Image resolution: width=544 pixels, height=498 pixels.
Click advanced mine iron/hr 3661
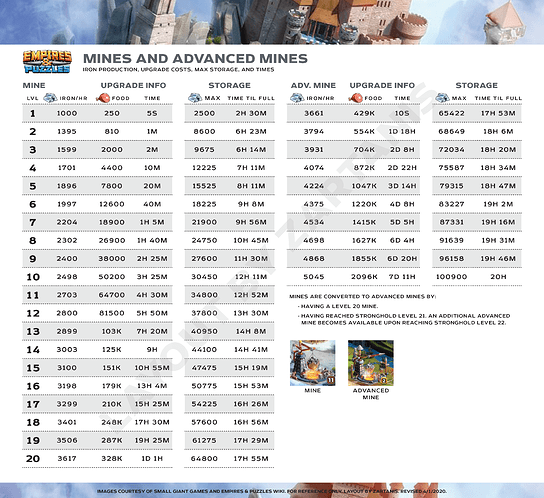click(x=314, y=113)
